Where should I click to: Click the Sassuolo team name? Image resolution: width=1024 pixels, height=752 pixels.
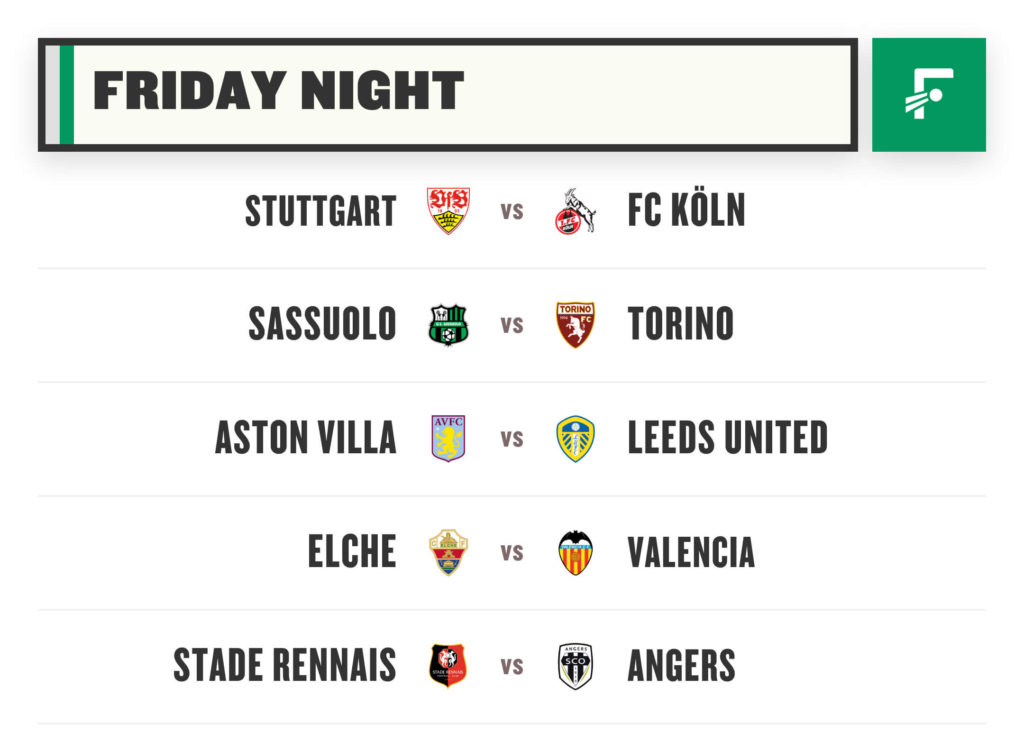[x=323, y=324]
